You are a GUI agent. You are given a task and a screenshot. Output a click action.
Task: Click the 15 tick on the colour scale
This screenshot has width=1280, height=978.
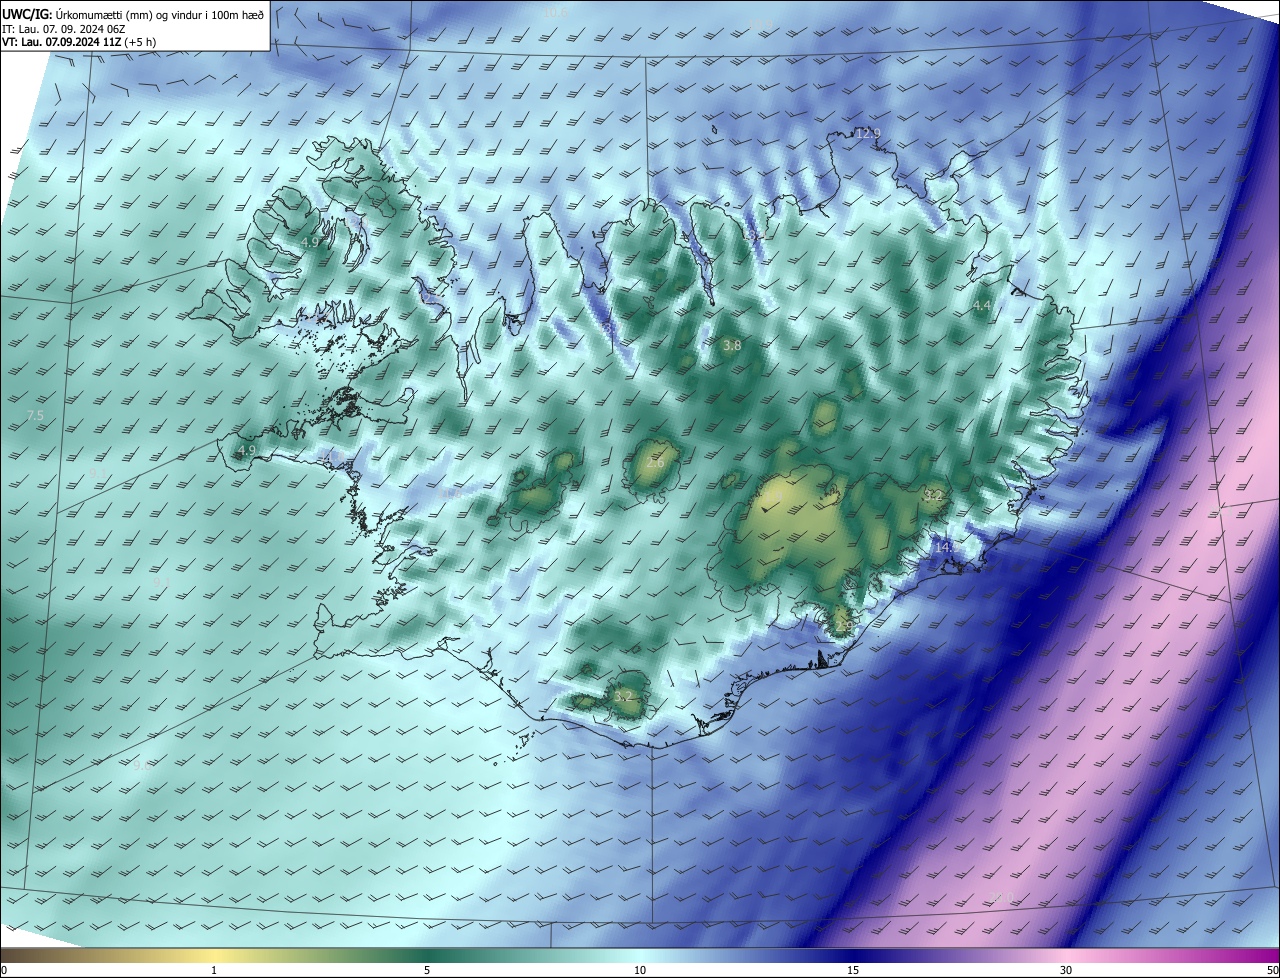(x=853, y=970)
